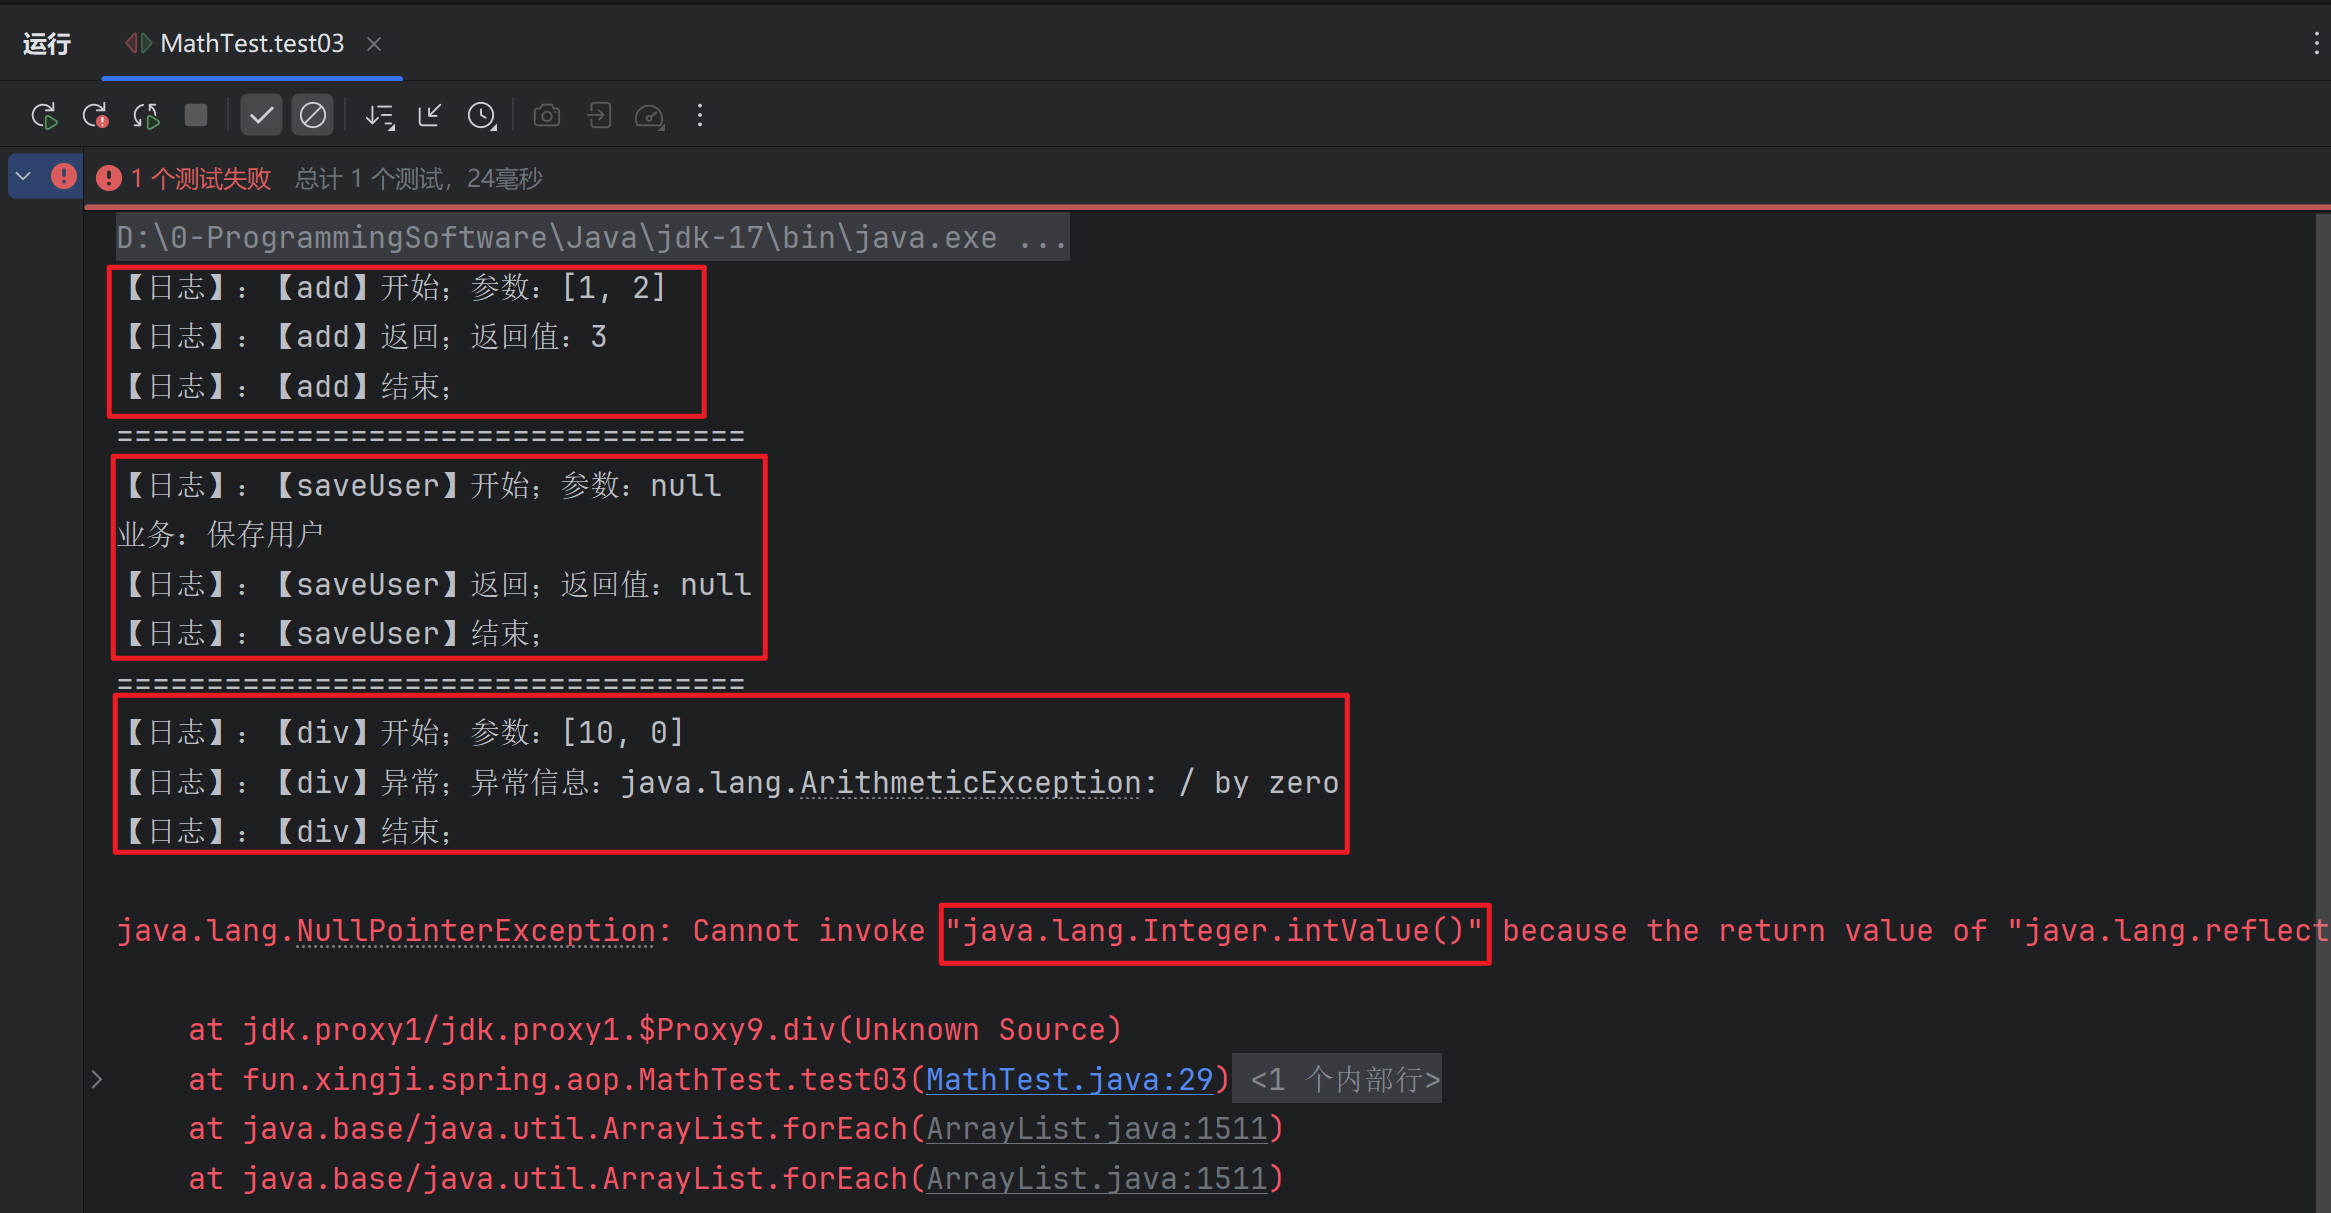Toggle Show Passed checkmark filter
This screenshot has height=1213, width=2331.
(261, 116)
